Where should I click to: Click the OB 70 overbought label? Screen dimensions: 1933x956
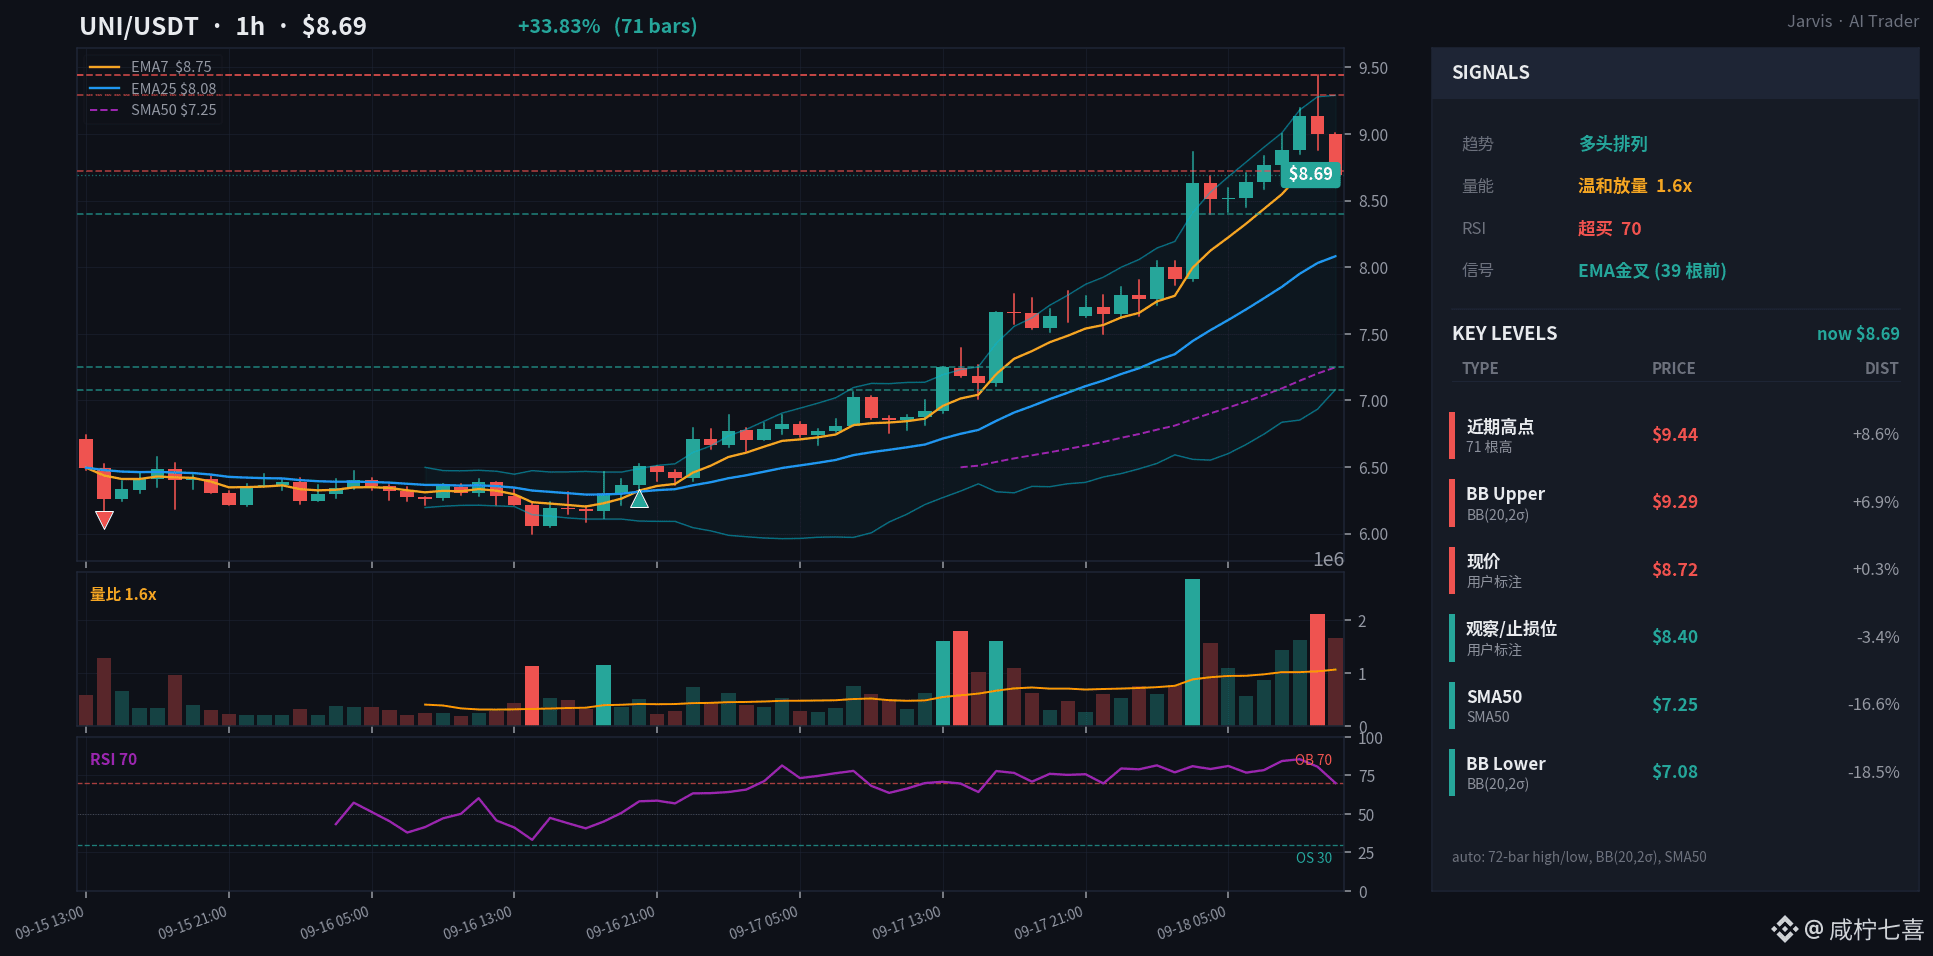click(1313, 760)
